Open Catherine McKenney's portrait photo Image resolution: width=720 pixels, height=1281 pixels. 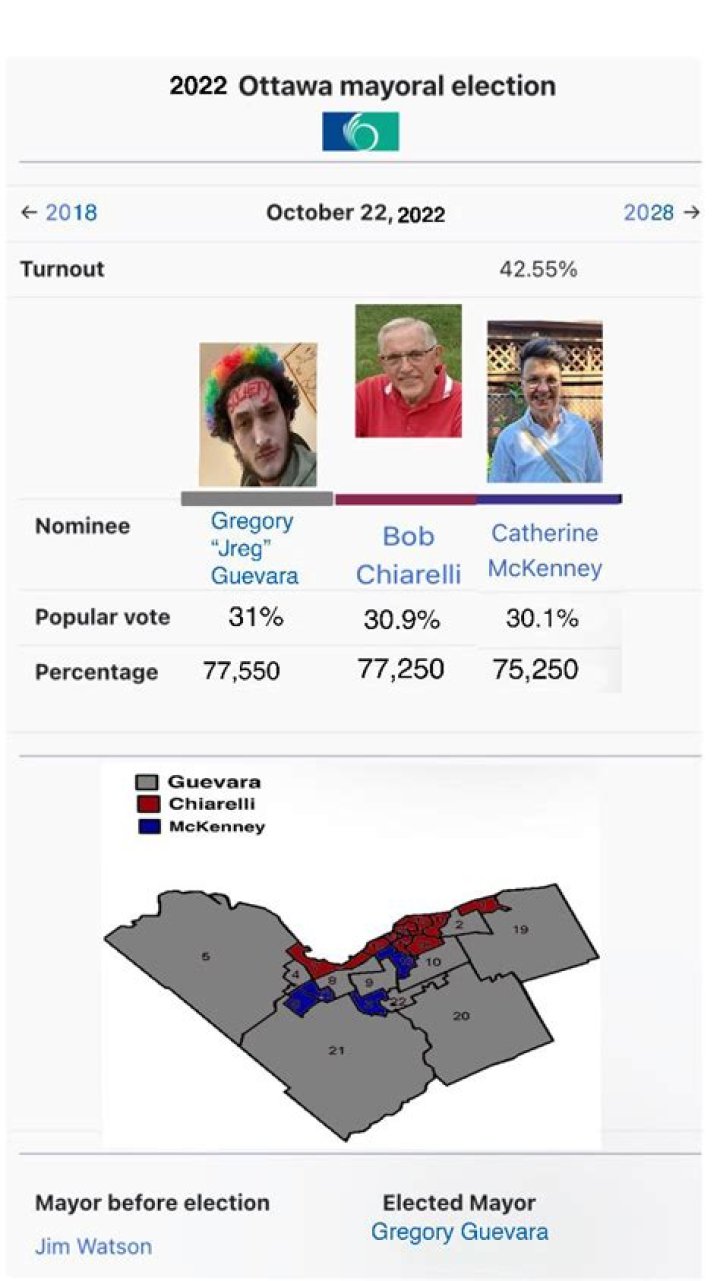click(545, 402)
